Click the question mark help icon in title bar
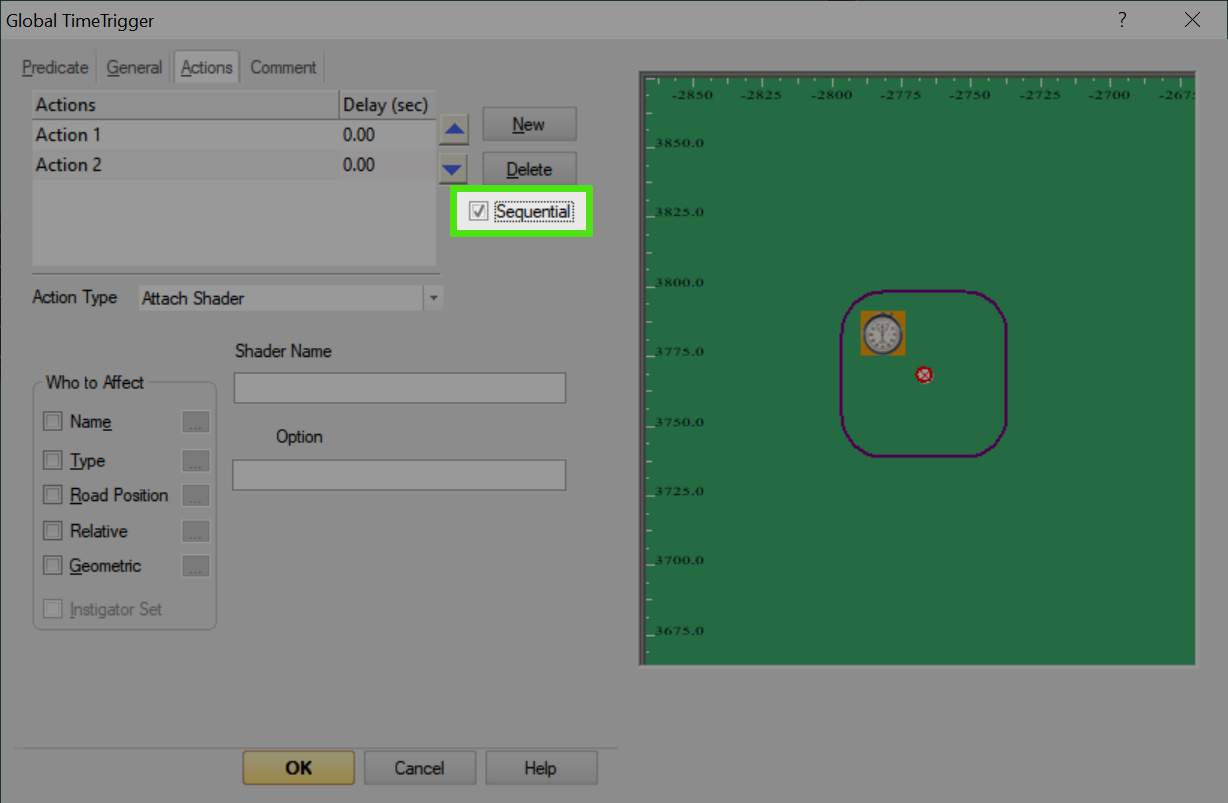Image resolution: width=1228 pixels, height=803 pixels. tap(1123, 20)
